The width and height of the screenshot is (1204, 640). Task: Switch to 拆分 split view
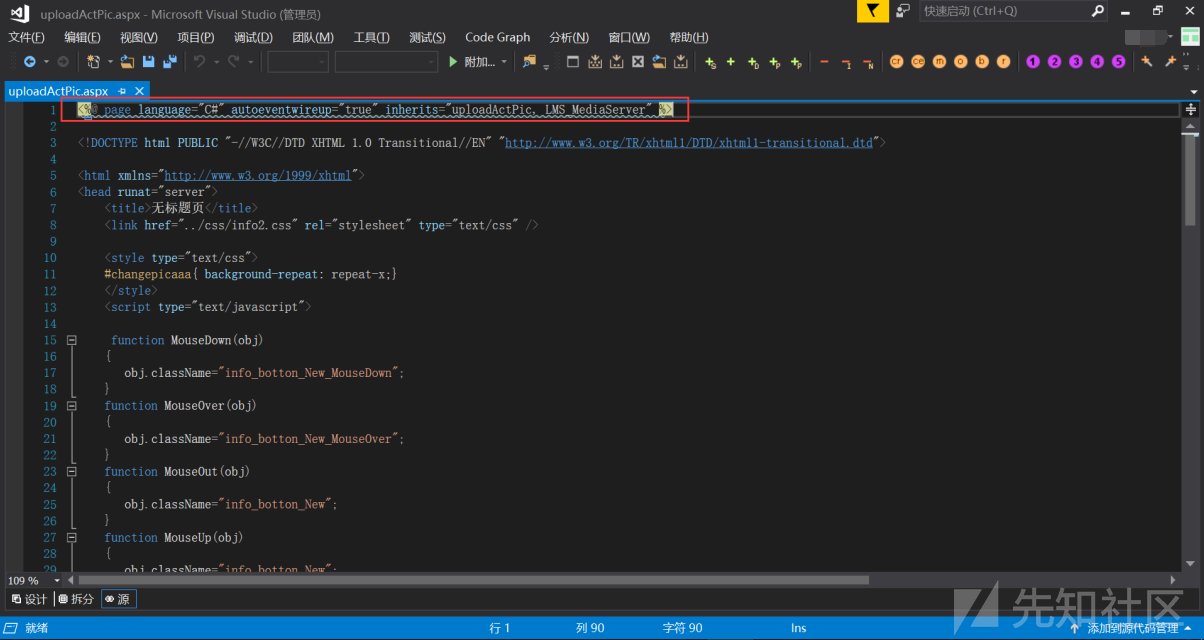click(x=76, y=599)
